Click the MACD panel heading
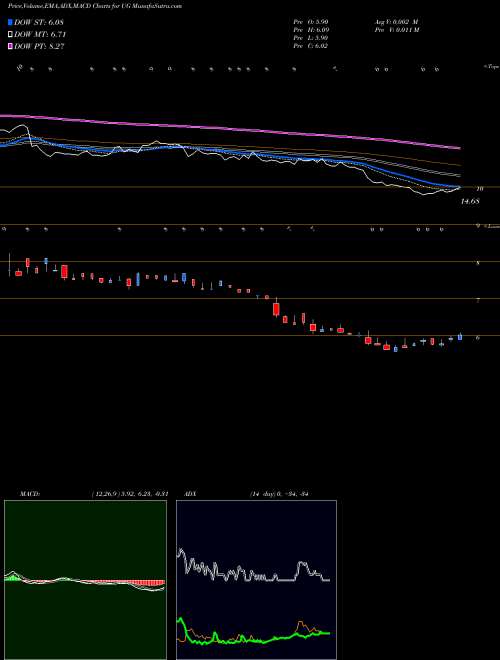Screen dimensions: 500x660 [x=30, y=494]
